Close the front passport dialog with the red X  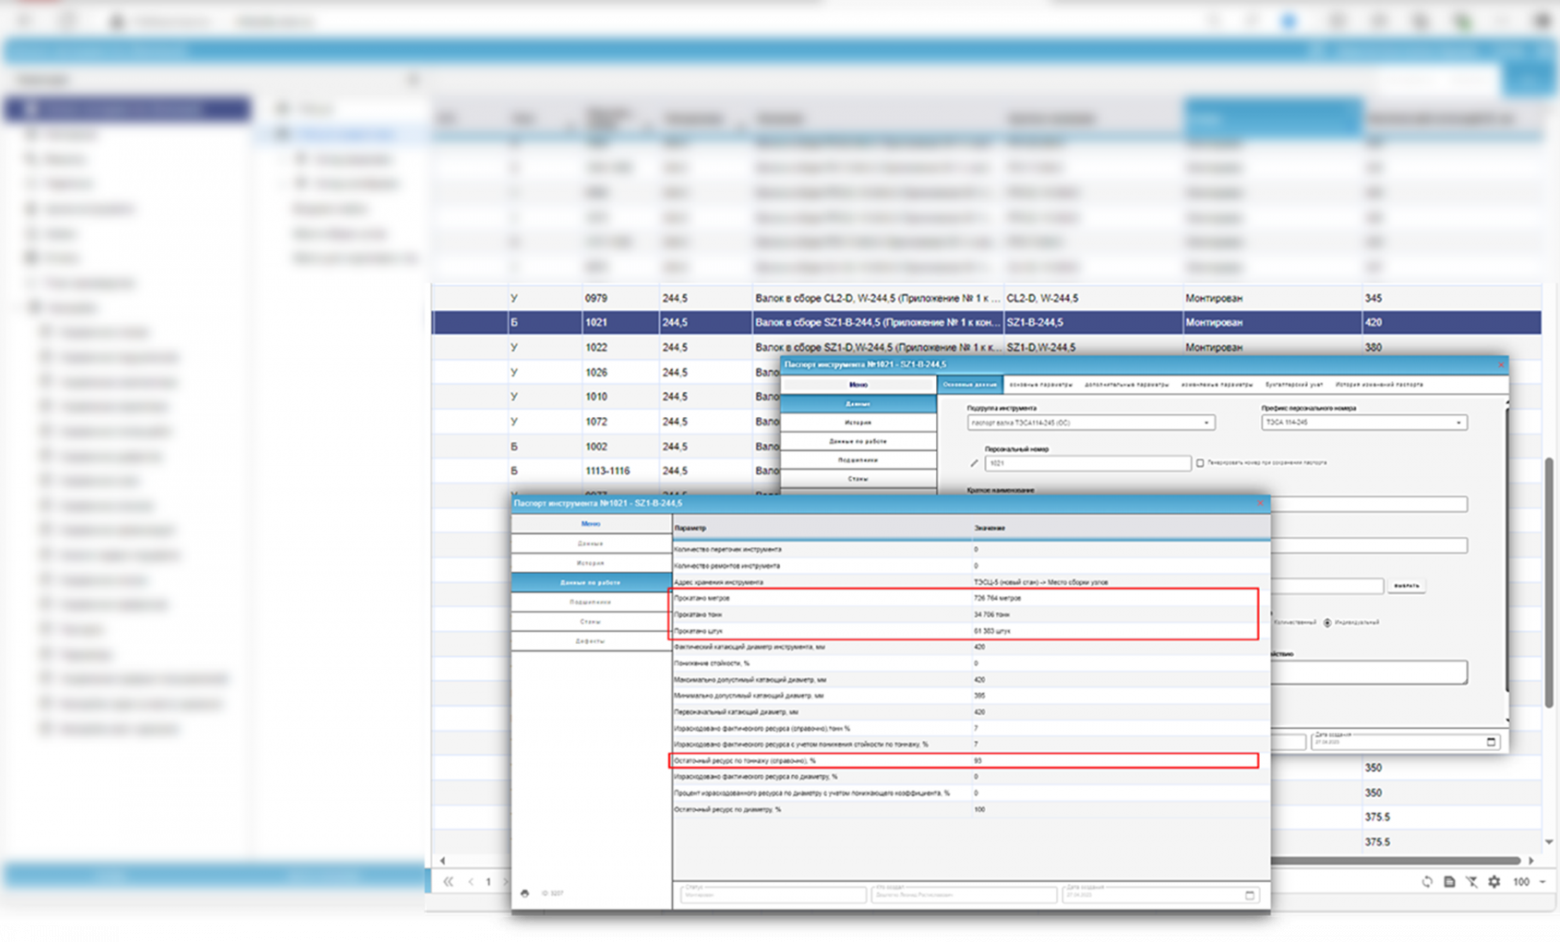(1260, 503)
